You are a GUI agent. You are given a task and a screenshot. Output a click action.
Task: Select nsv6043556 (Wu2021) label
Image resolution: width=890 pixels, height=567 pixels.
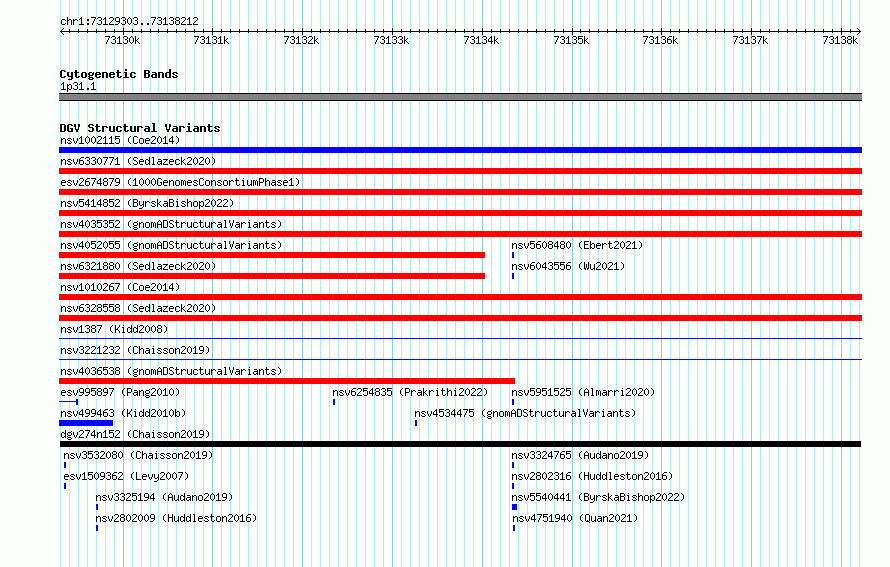pyautogui.click(x=568, y=266)
